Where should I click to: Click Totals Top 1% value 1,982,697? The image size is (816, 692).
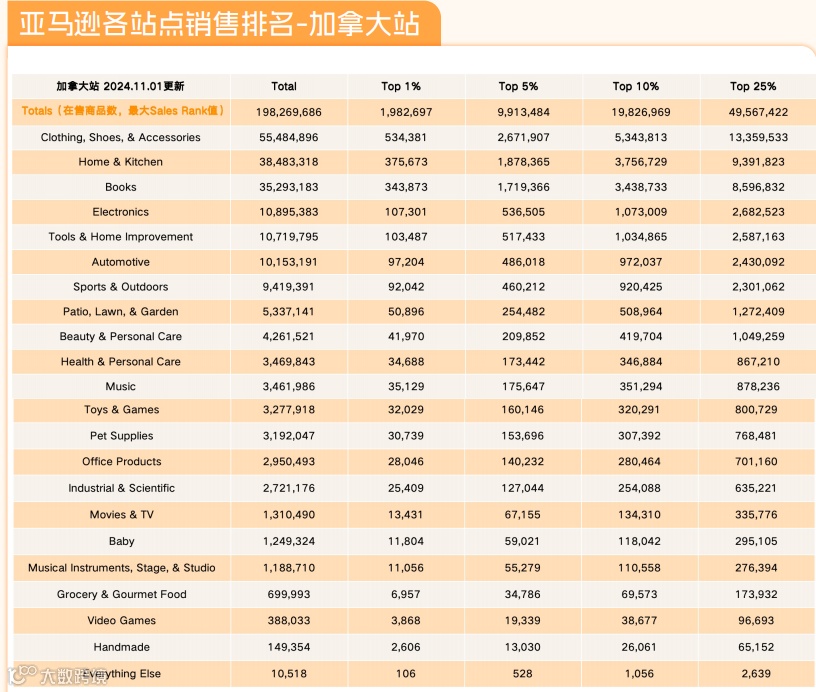[406, 112]
